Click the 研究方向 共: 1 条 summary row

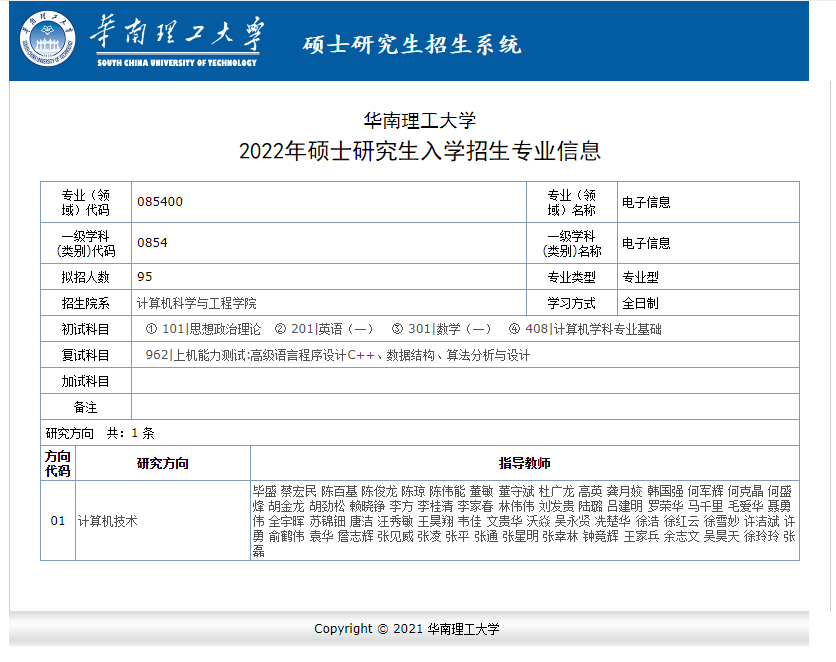(x=420, y=433)
